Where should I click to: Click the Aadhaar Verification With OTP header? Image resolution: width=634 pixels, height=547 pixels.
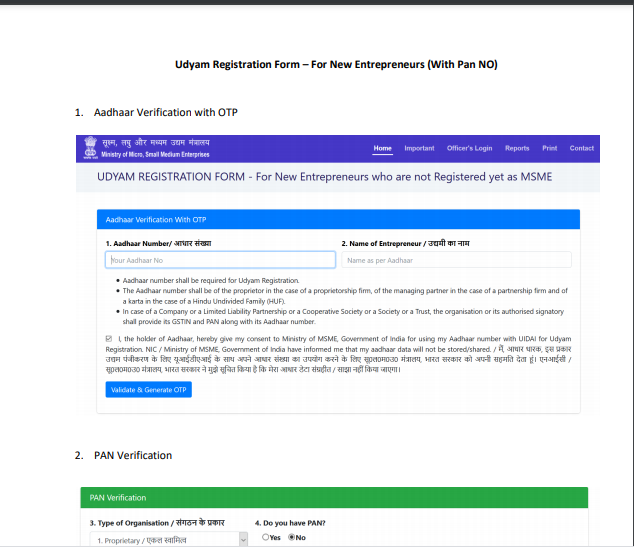338,220
